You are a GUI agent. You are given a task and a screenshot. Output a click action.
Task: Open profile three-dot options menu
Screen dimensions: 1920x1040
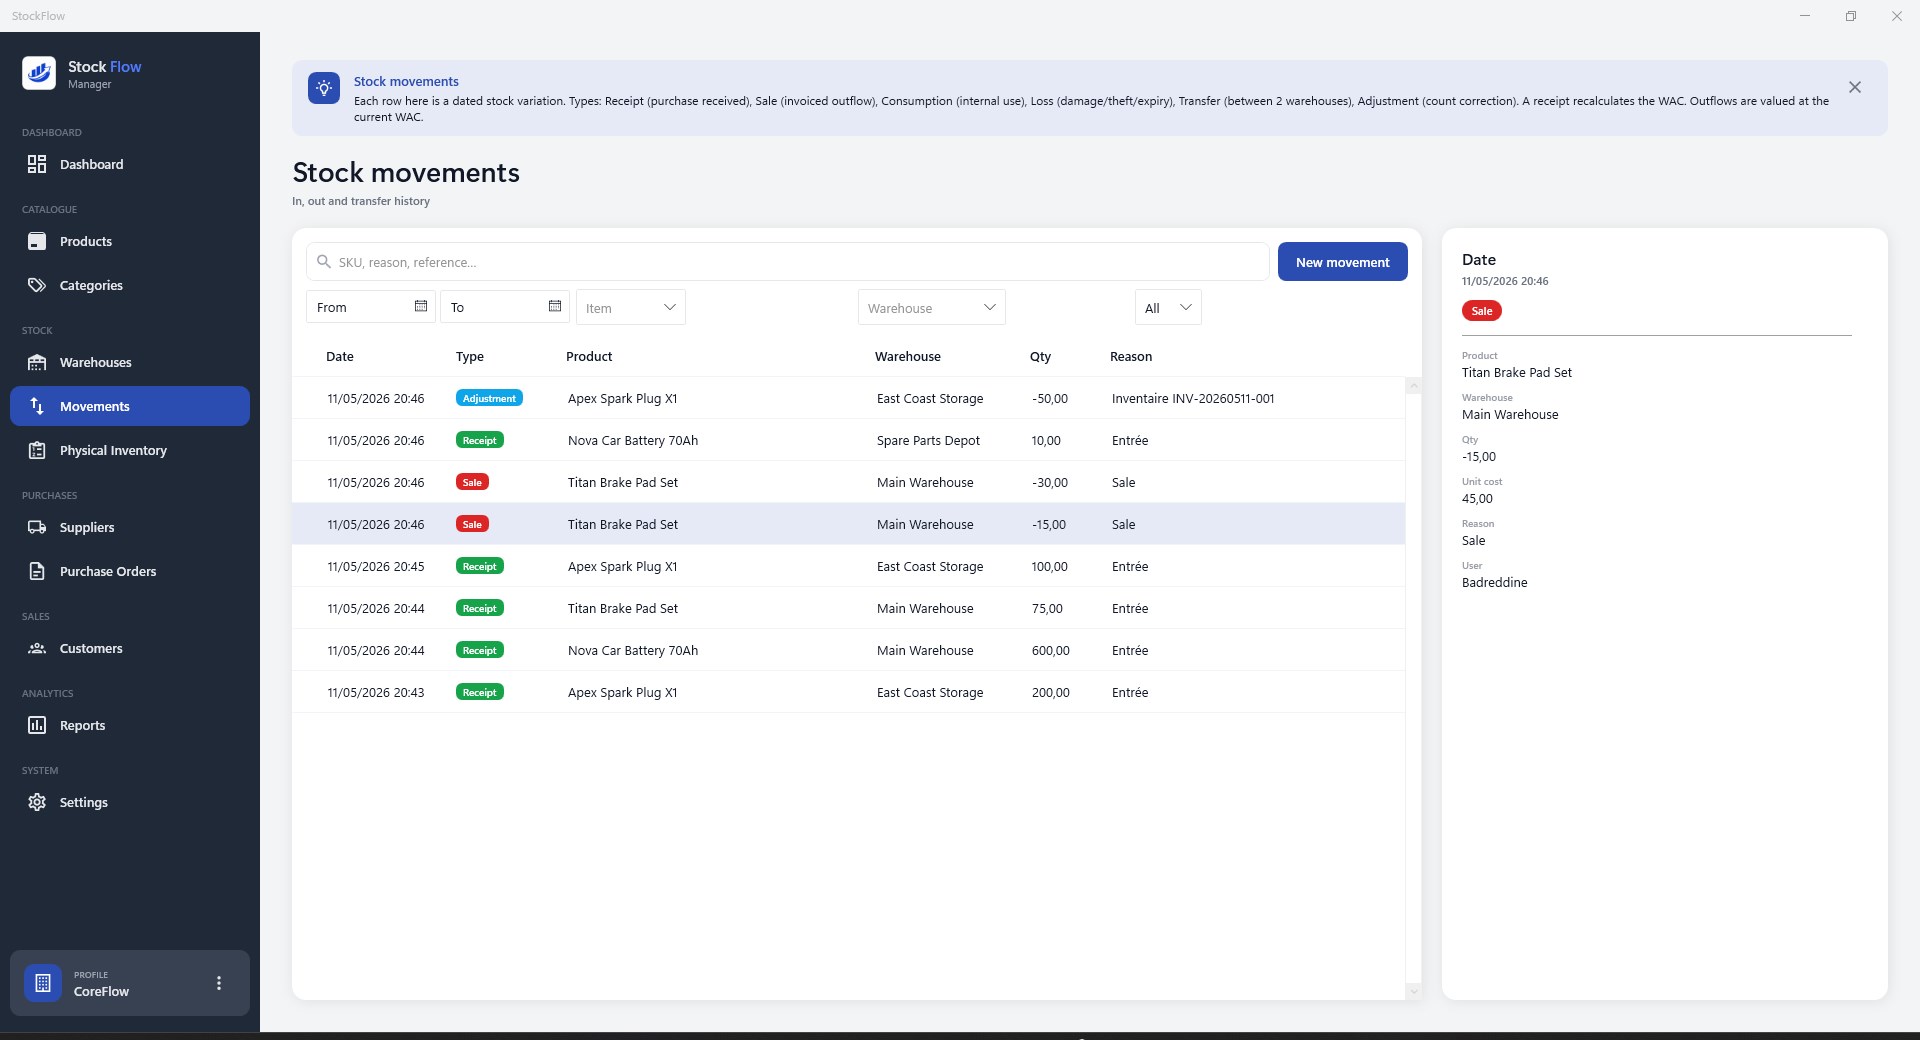click(x=219, y=983)
